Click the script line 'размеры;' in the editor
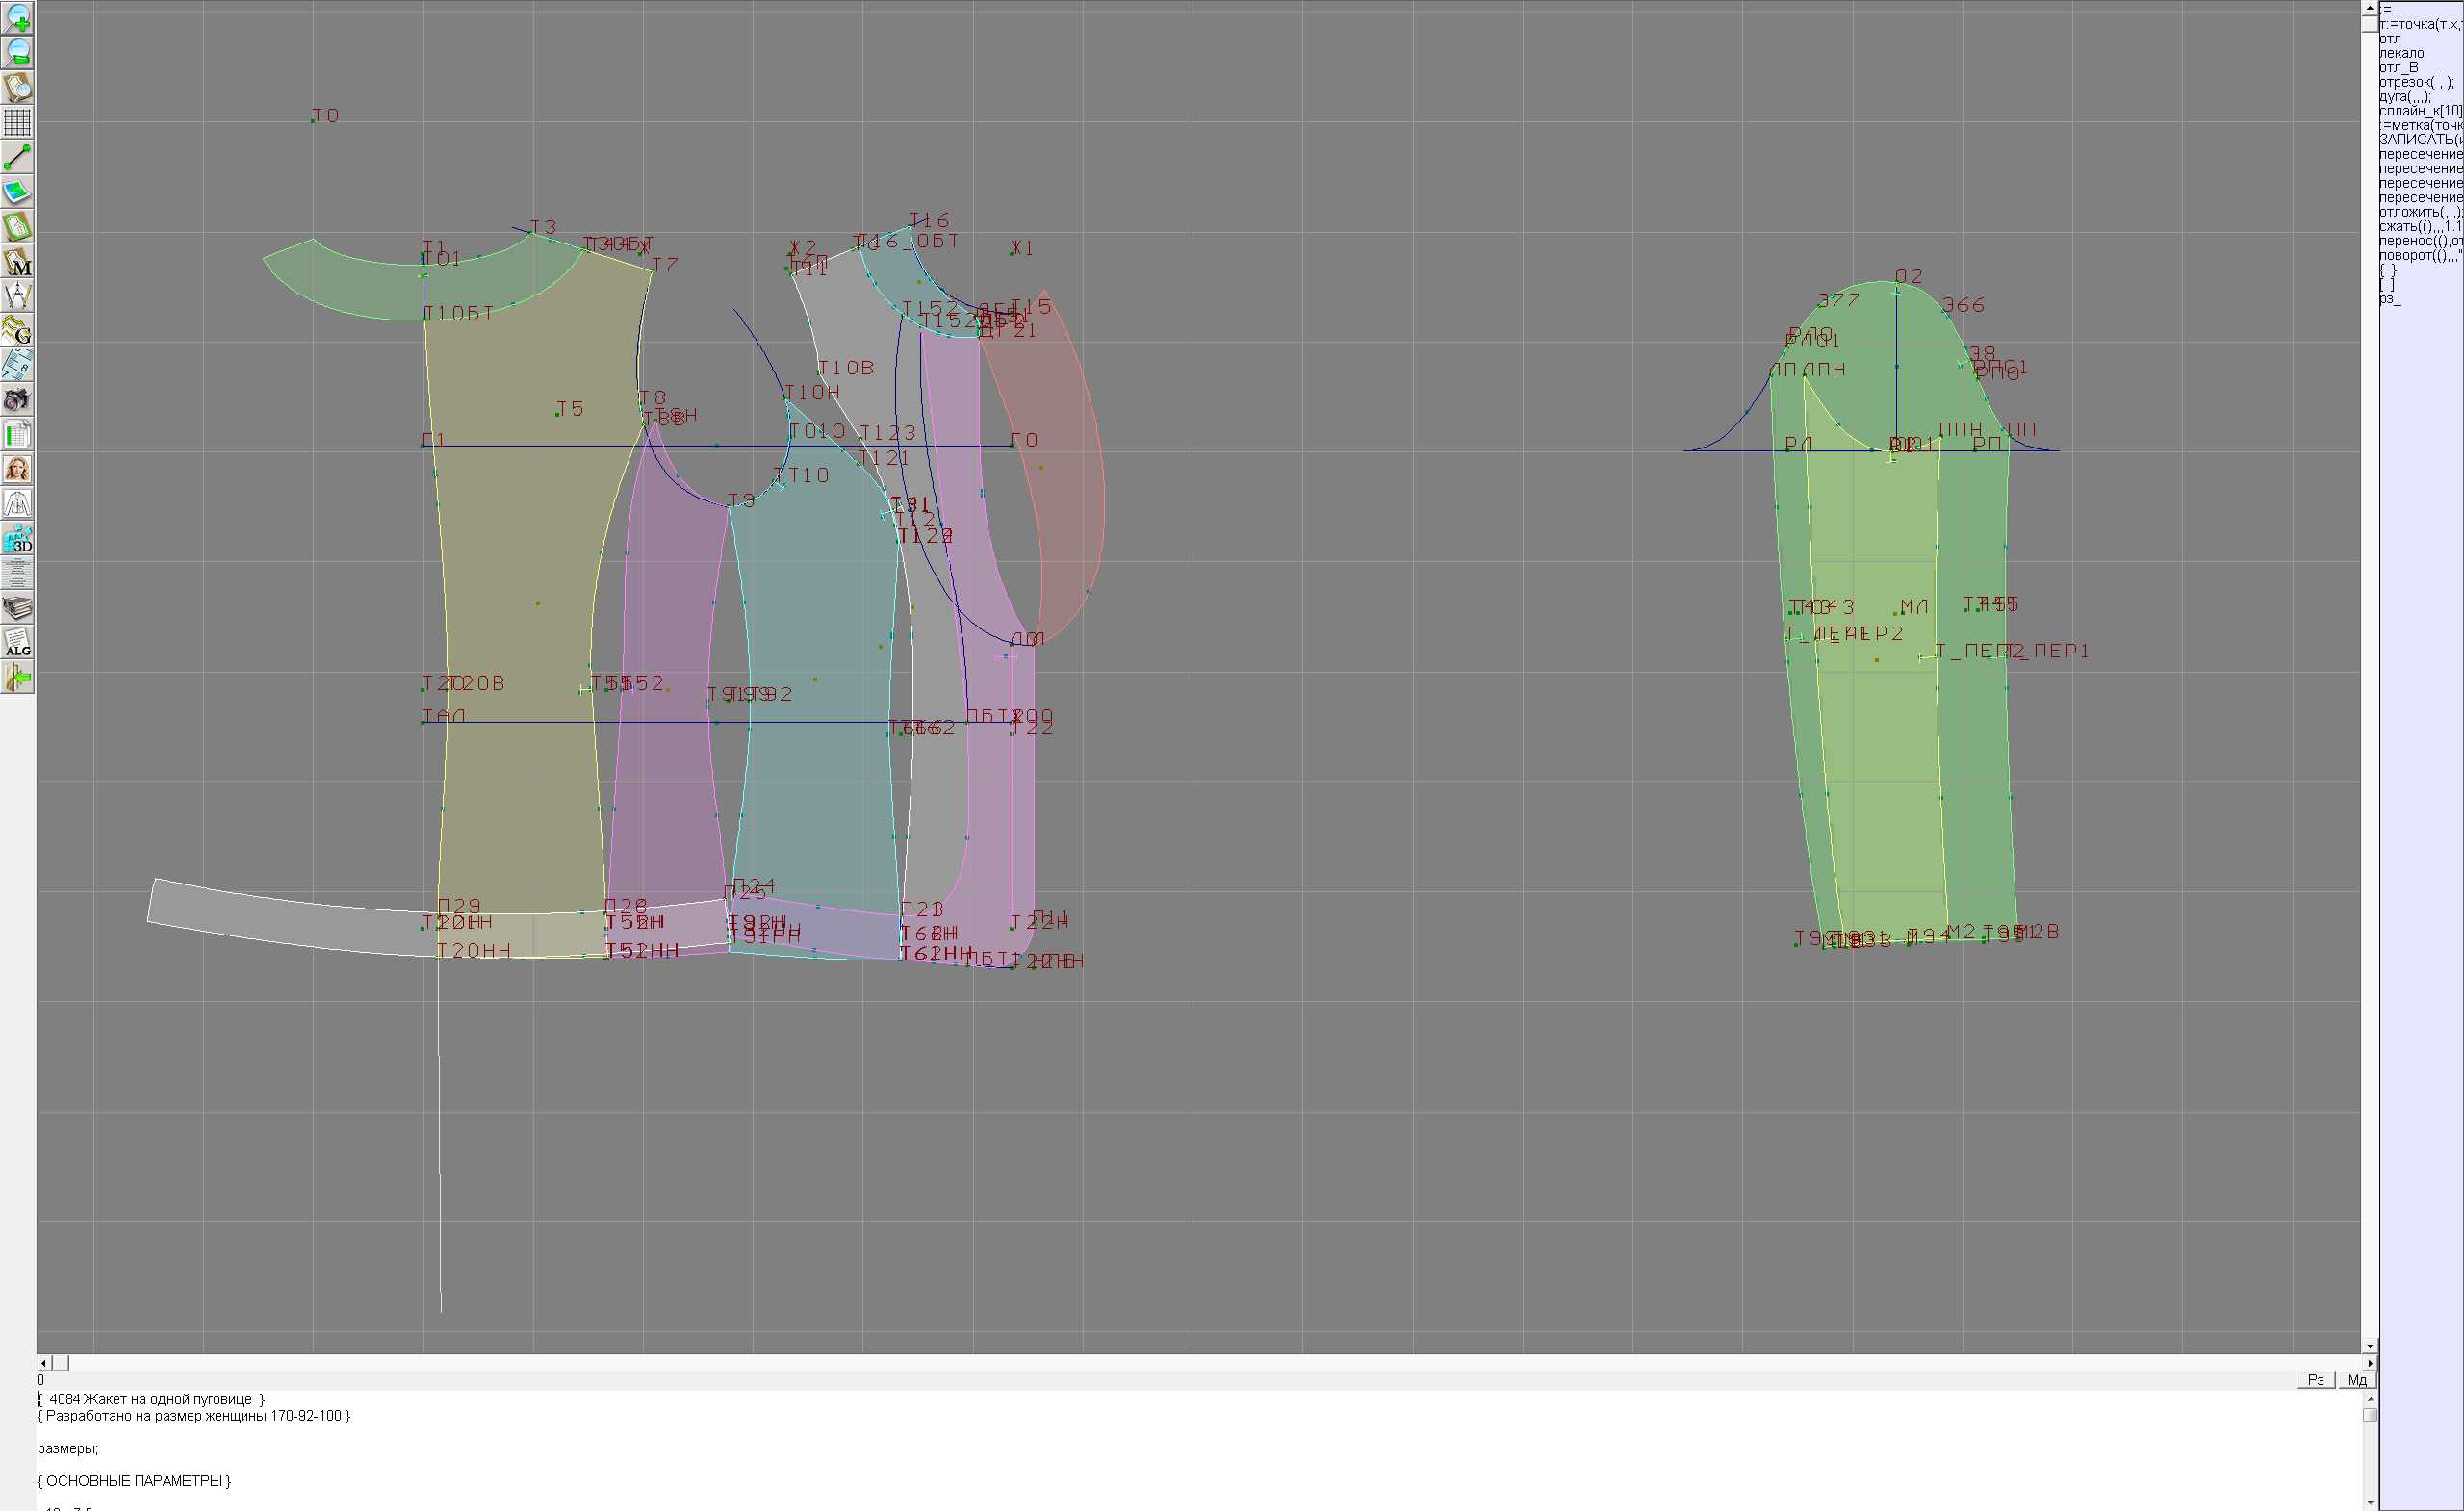 coord(68,1448)
